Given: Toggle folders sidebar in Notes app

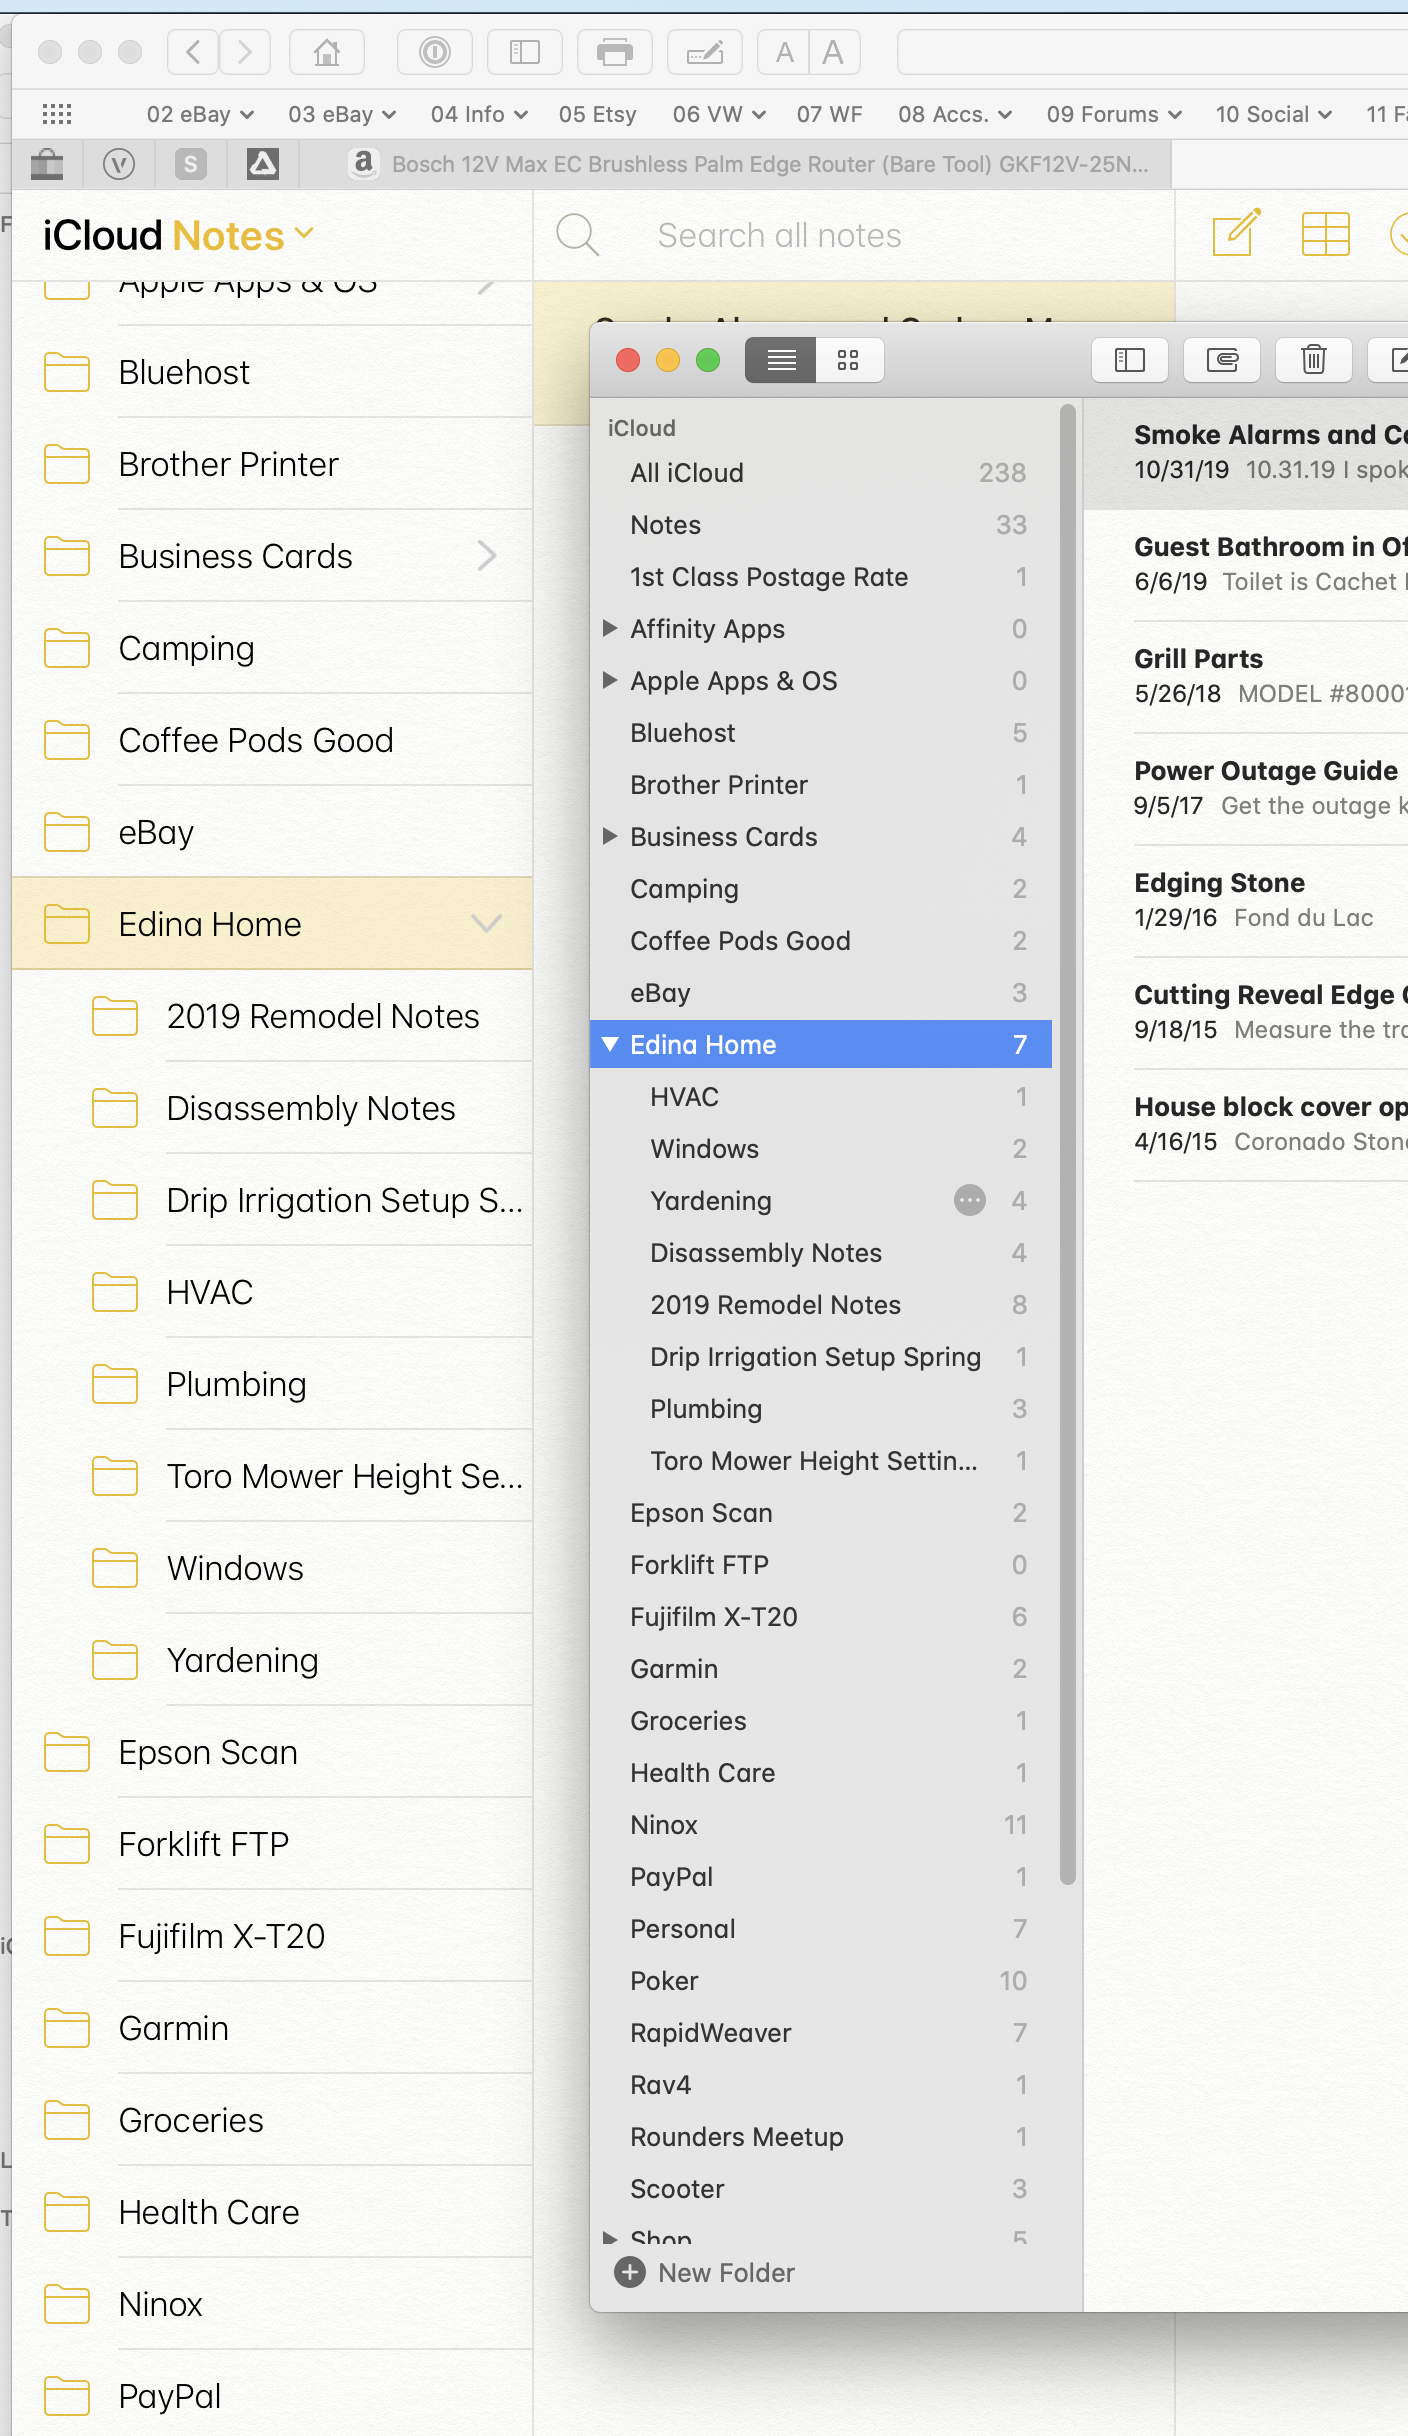Looking at the screenshot, I should pos(1130,360).
